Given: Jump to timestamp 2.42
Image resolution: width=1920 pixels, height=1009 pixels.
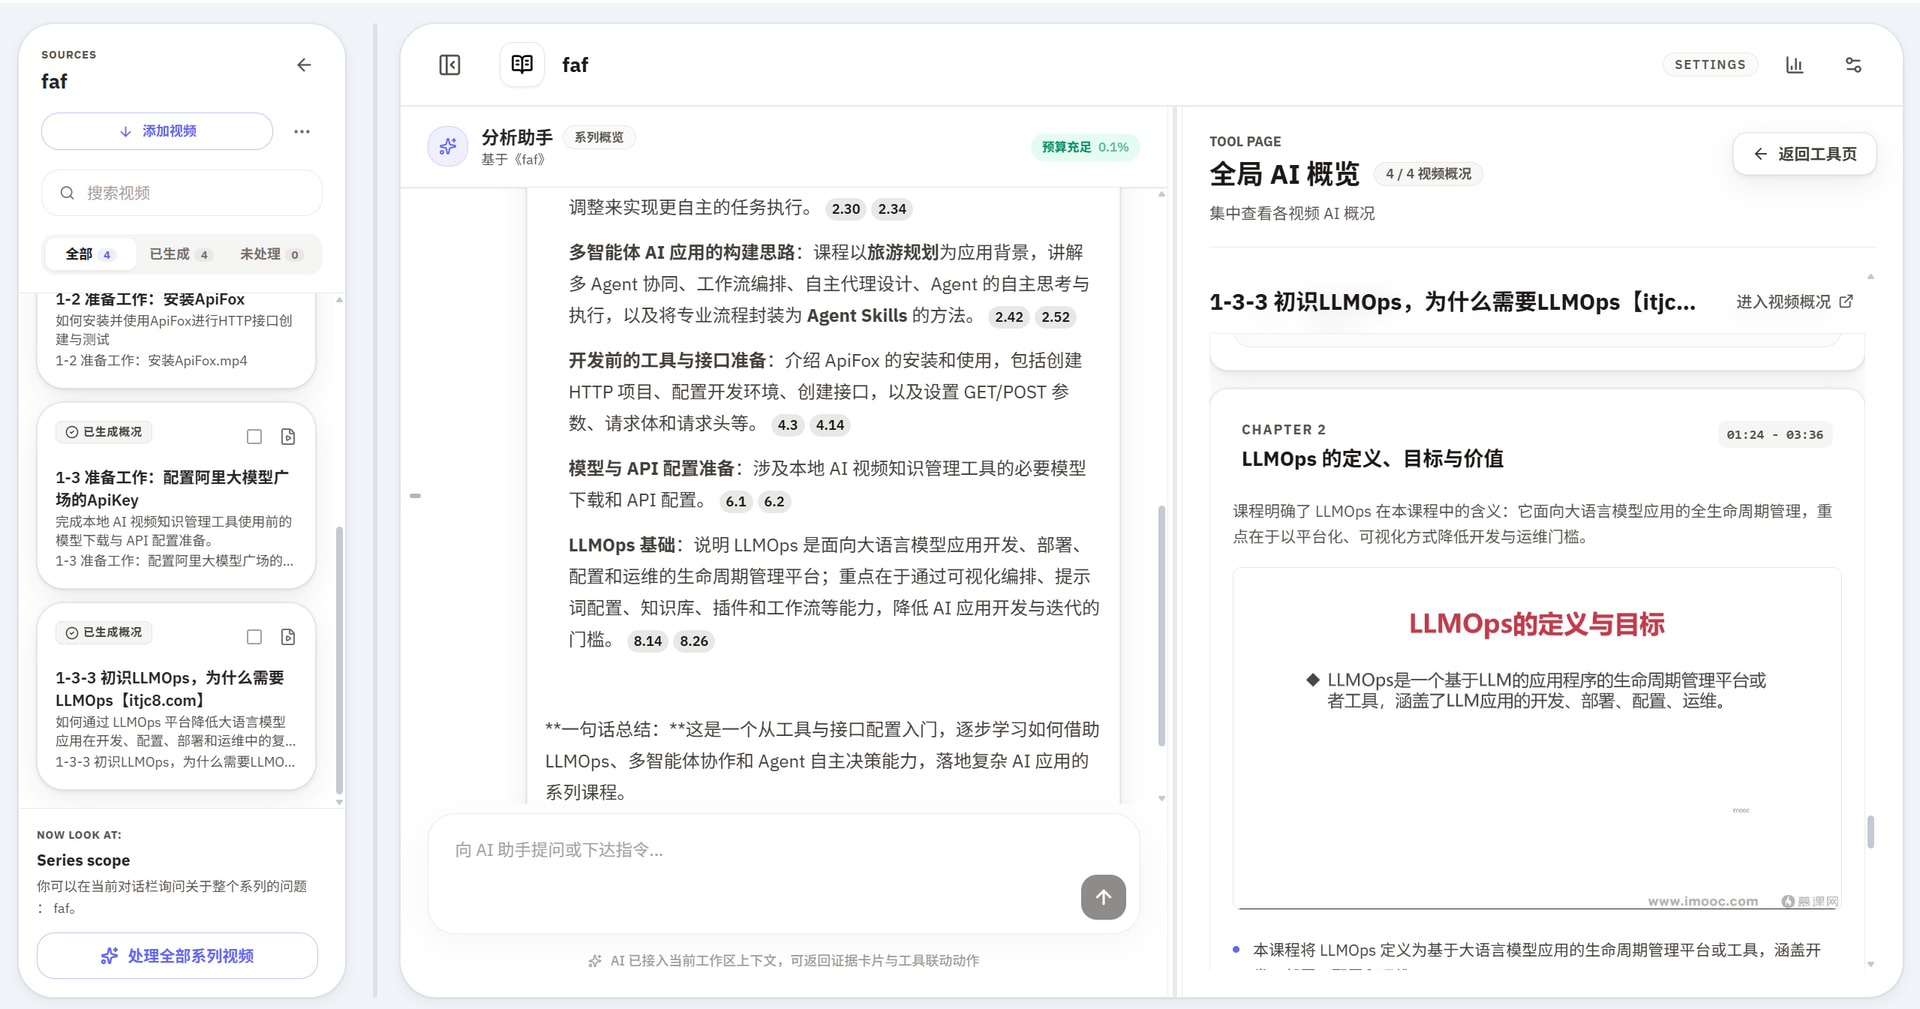Looking at the screenshot, I should point(1009,317).
